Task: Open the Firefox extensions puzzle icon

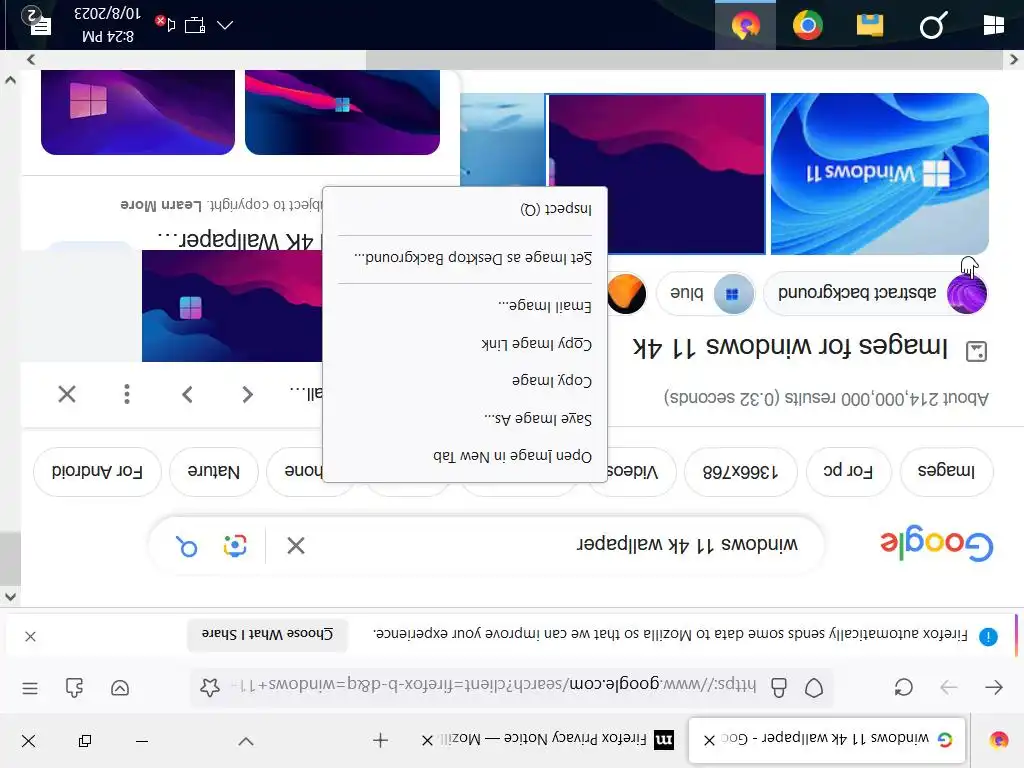Action: tap(74, 688)
